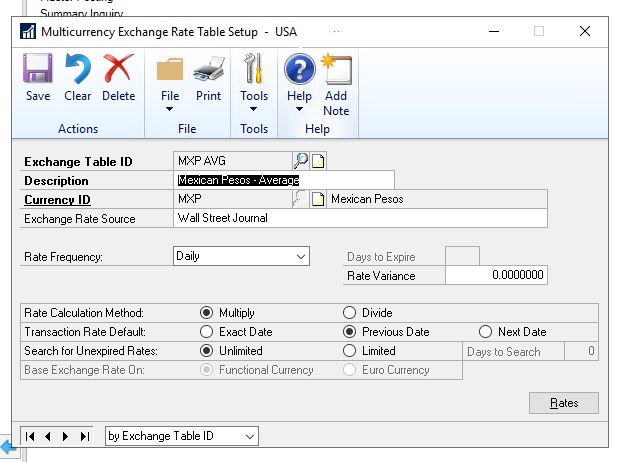The height and width of the screenshot is (462, 624).
Task: Add a note with Add Note icon
Action: pos(336,72)
